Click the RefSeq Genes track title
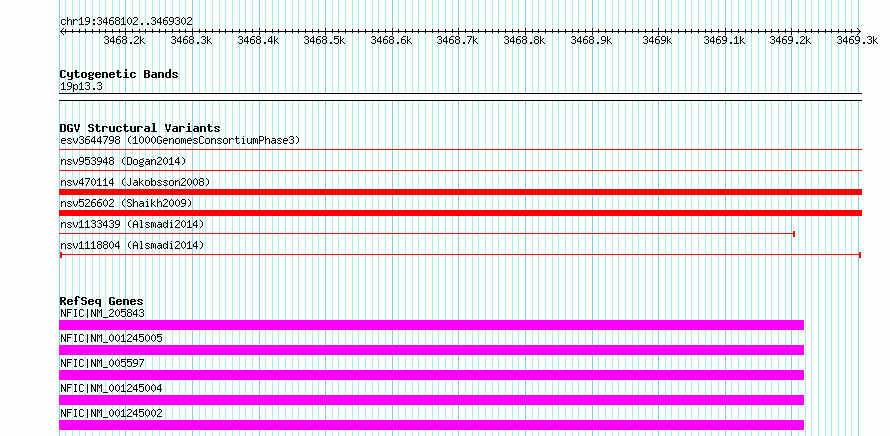890x436 pixels. pyautogui.click(x=102, y=301)
